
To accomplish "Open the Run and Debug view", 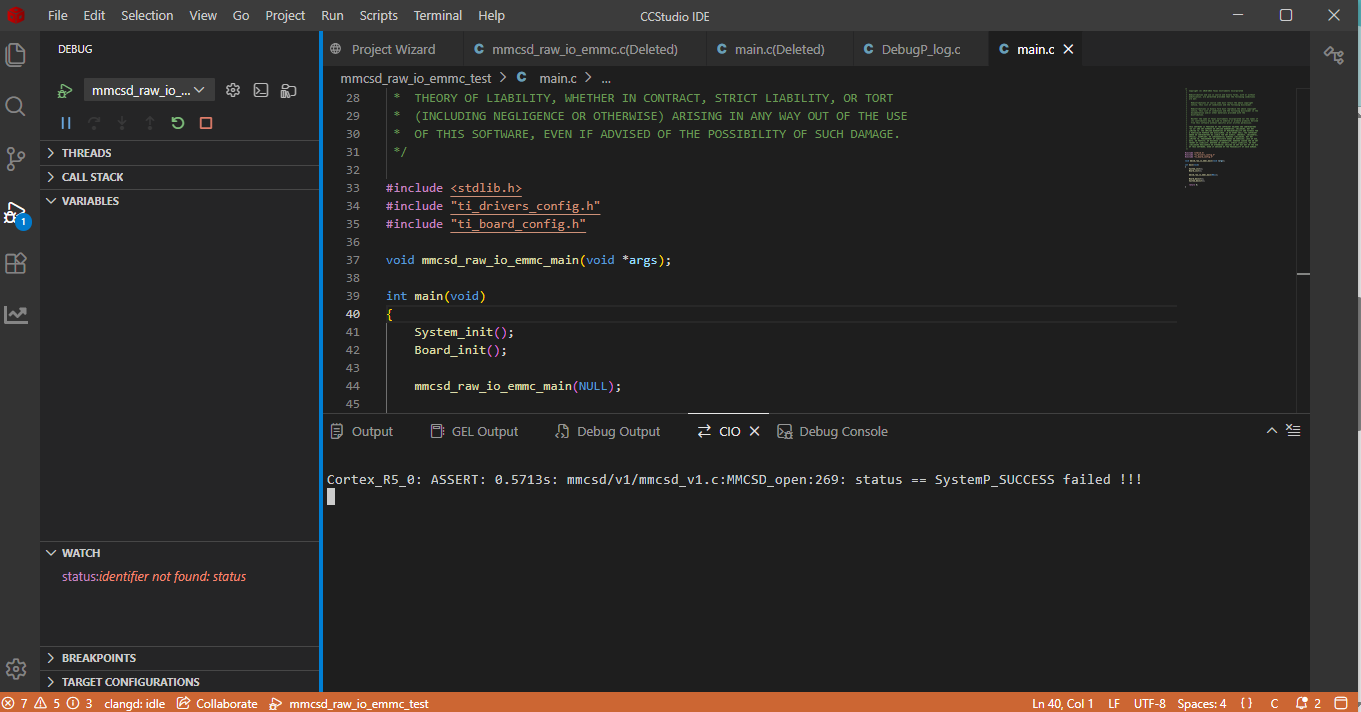I will (16, 212).
